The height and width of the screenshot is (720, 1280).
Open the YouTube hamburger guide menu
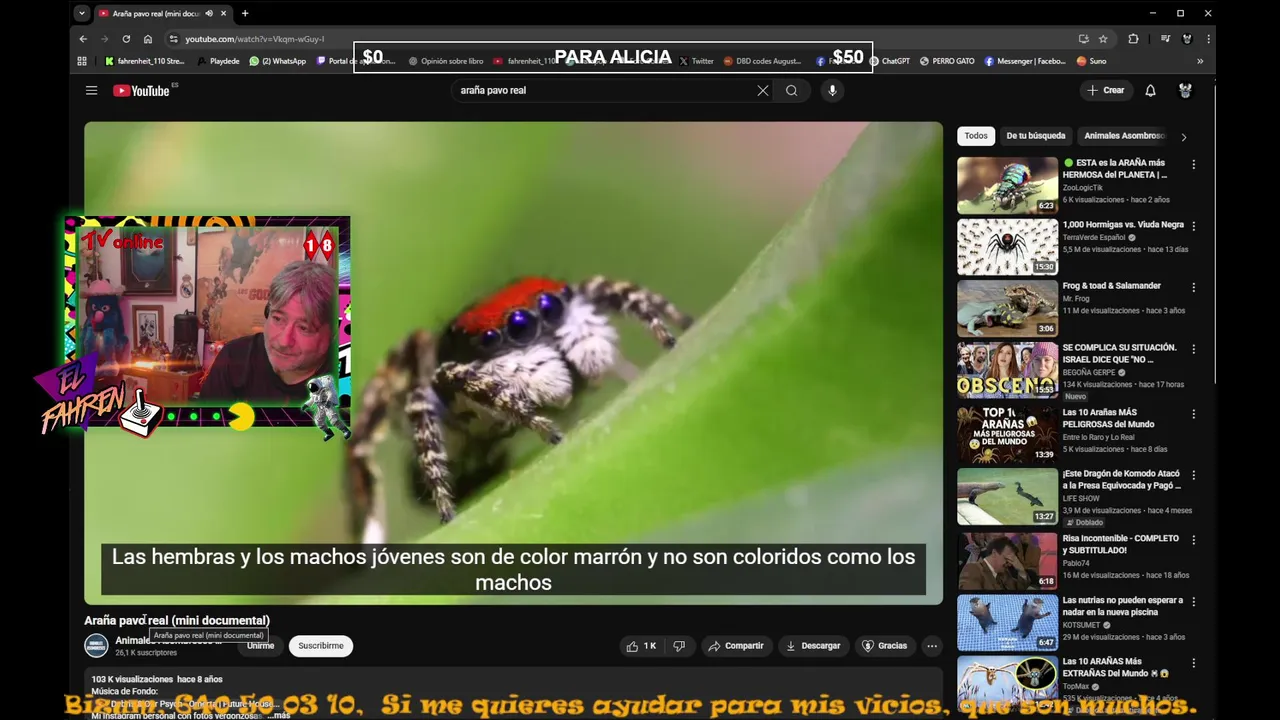coord(91,90)
